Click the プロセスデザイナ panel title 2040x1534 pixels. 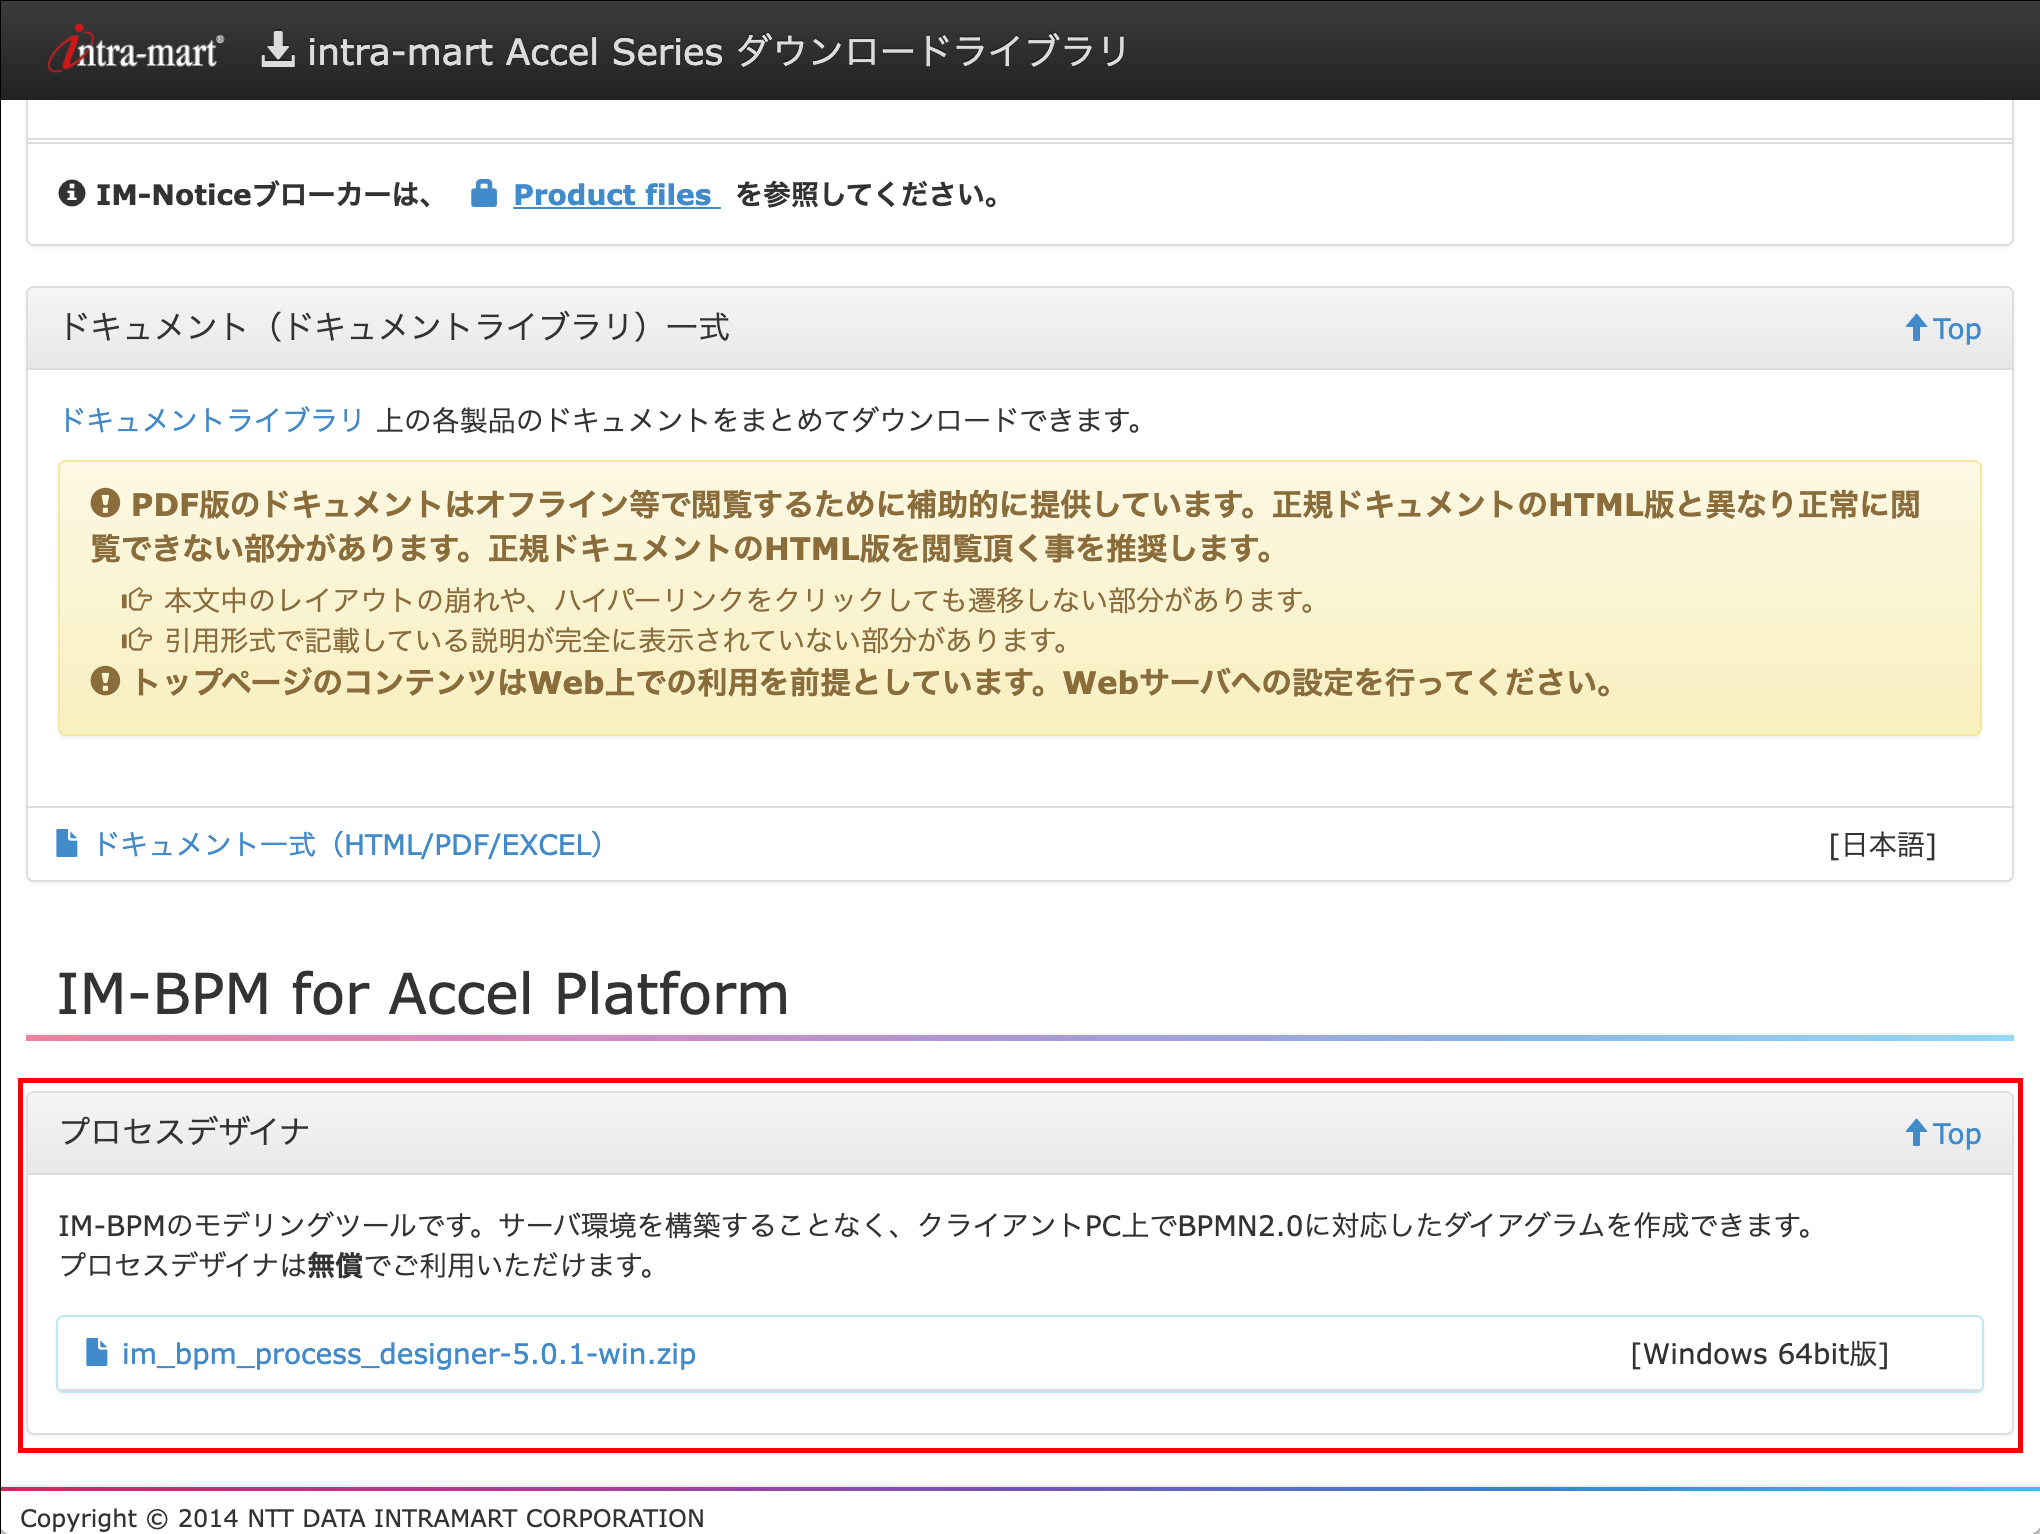pyautogui.click(x=185, y=1131)
